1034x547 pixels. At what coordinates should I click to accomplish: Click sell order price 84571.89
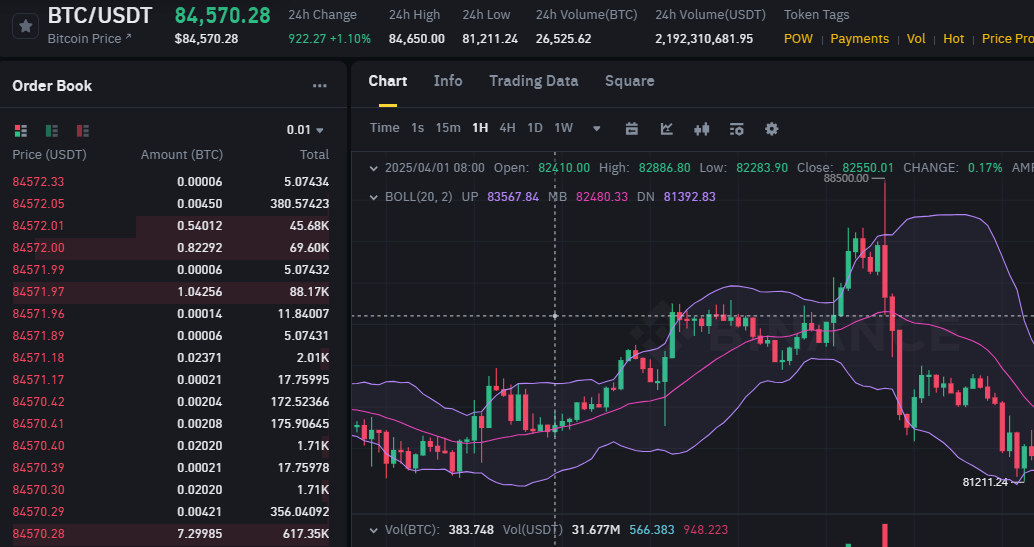tap(38, 336)
